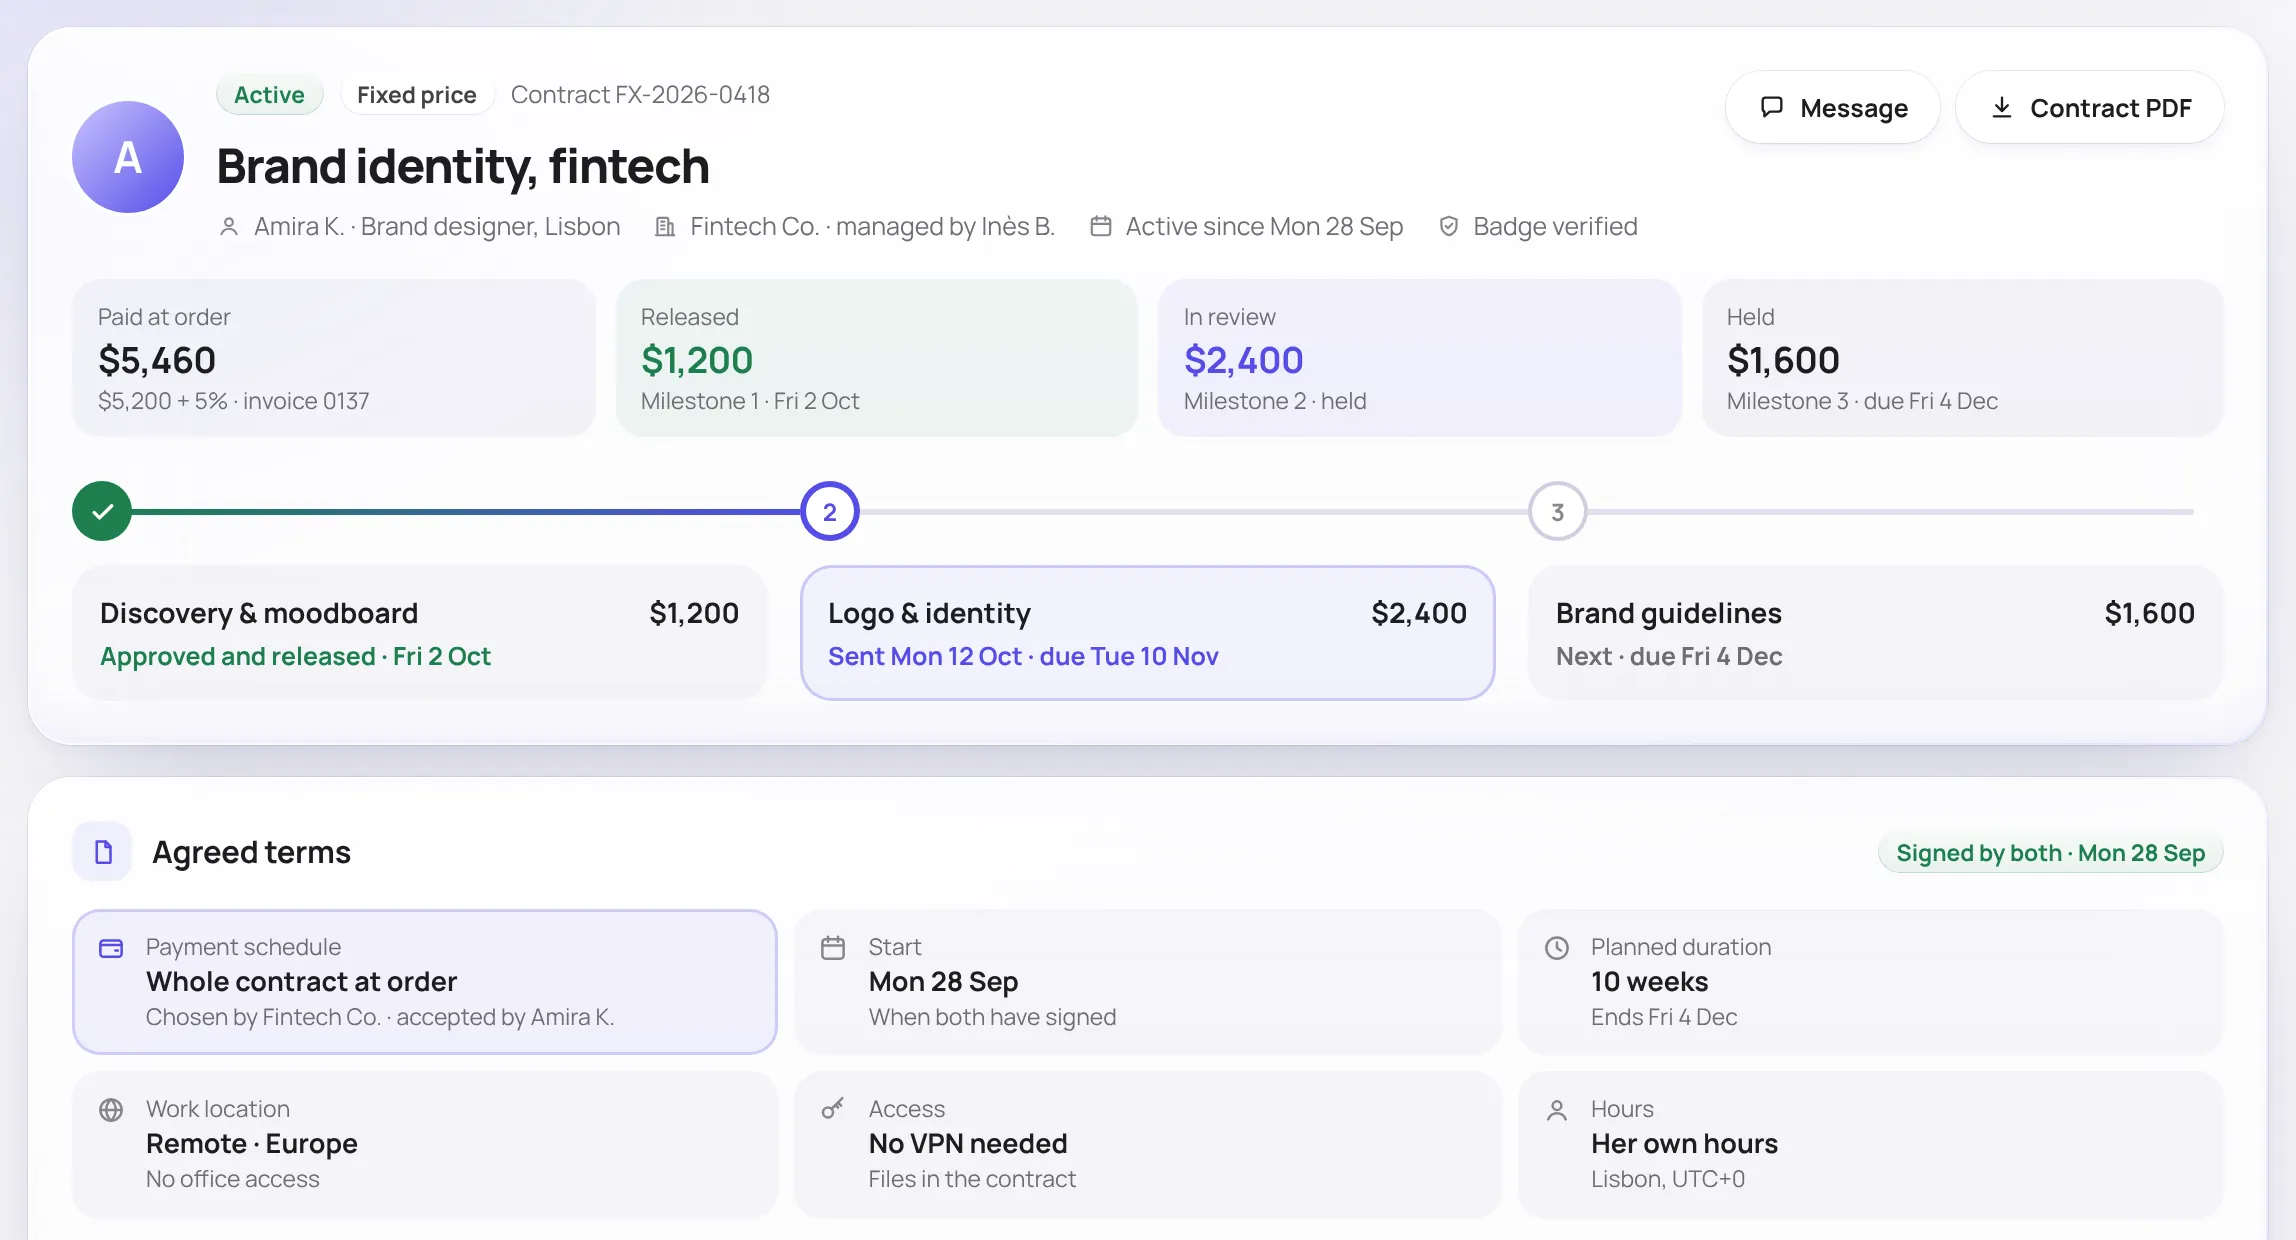Click the calendar icon beside Active since
Image resolution: width=2296 pixels, height=1240 pixels.
click(1101, 227)
